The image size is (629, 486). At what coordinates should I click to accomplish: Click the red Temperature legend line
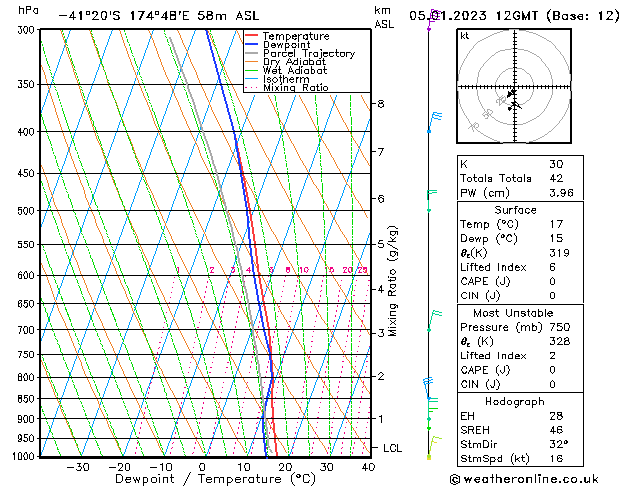click(251, 36)
